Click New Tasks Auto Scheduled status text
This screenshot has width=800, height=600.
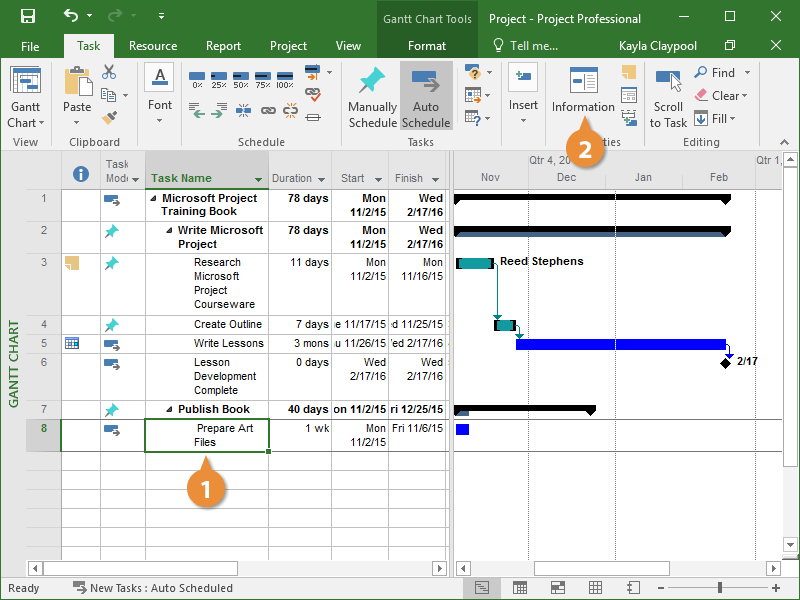(x=160, y=588)
